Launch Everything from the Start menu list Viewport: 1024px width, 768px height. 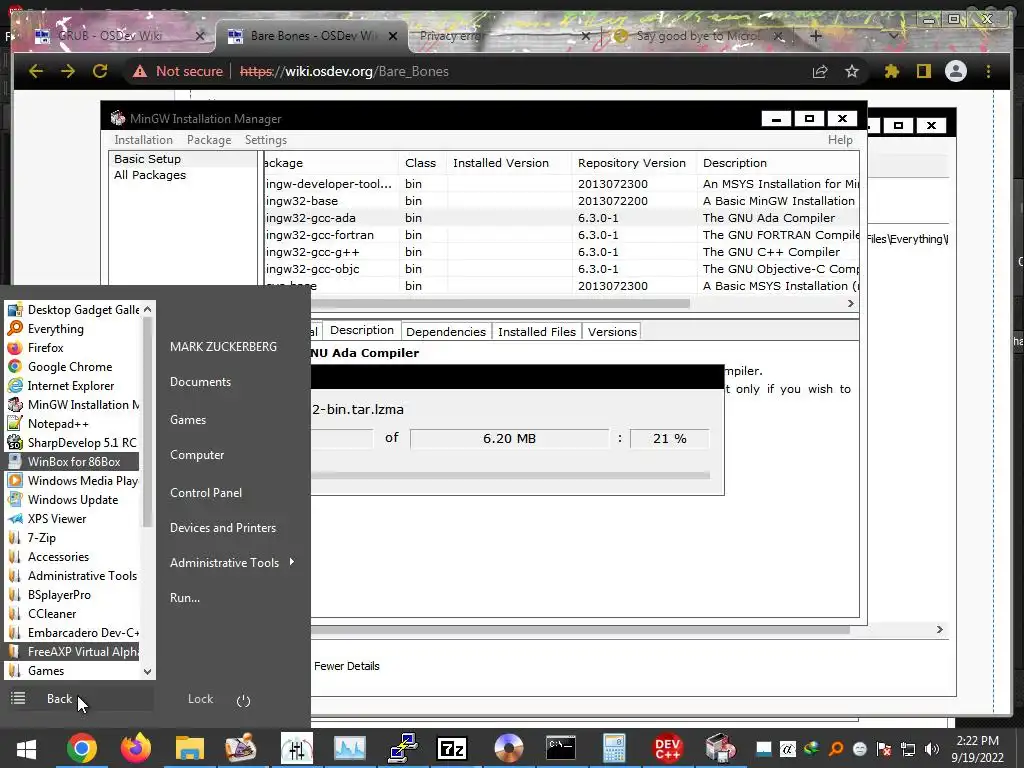pyautogui.click(x=72, y=328)
